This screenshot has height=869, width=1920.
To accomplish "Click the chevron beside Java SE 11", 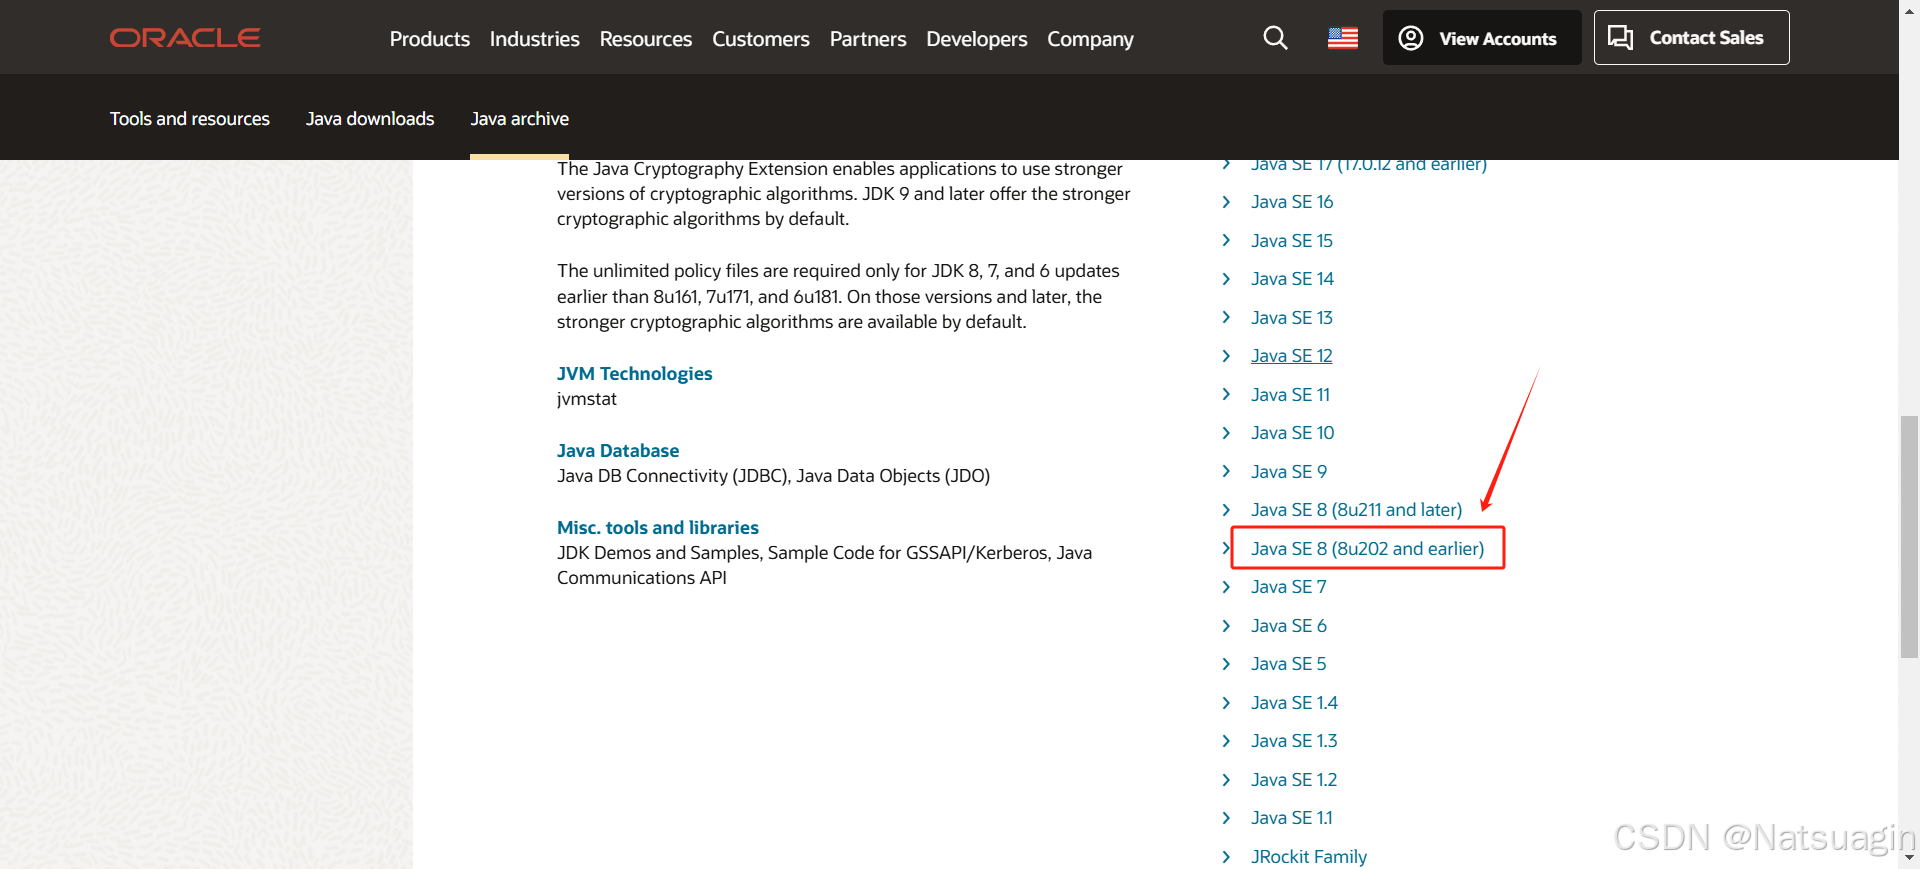I will 1226,395.
